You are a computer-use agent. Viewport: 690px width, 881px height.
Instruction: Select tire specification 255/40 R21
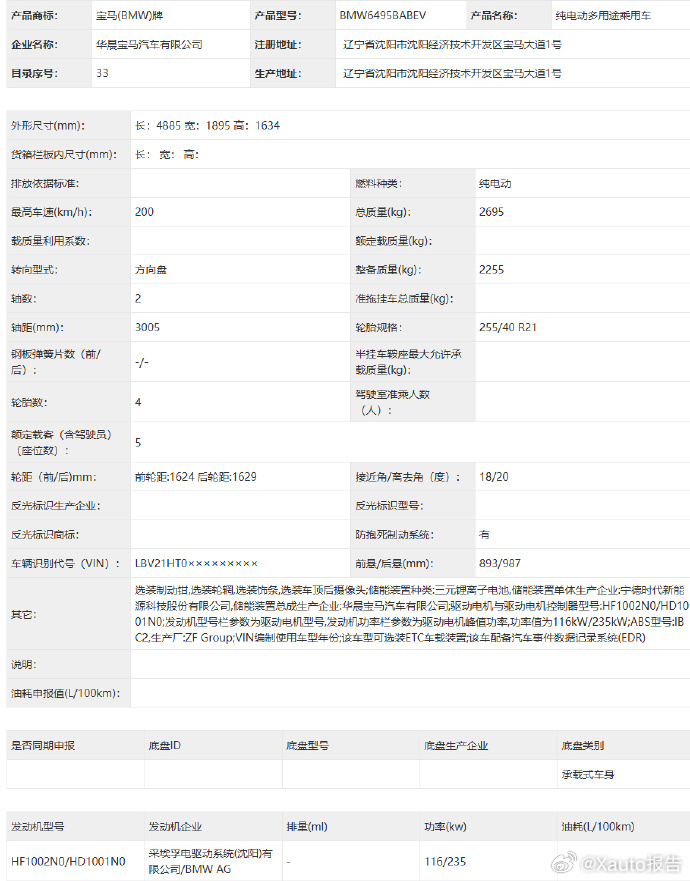(508, 327)
